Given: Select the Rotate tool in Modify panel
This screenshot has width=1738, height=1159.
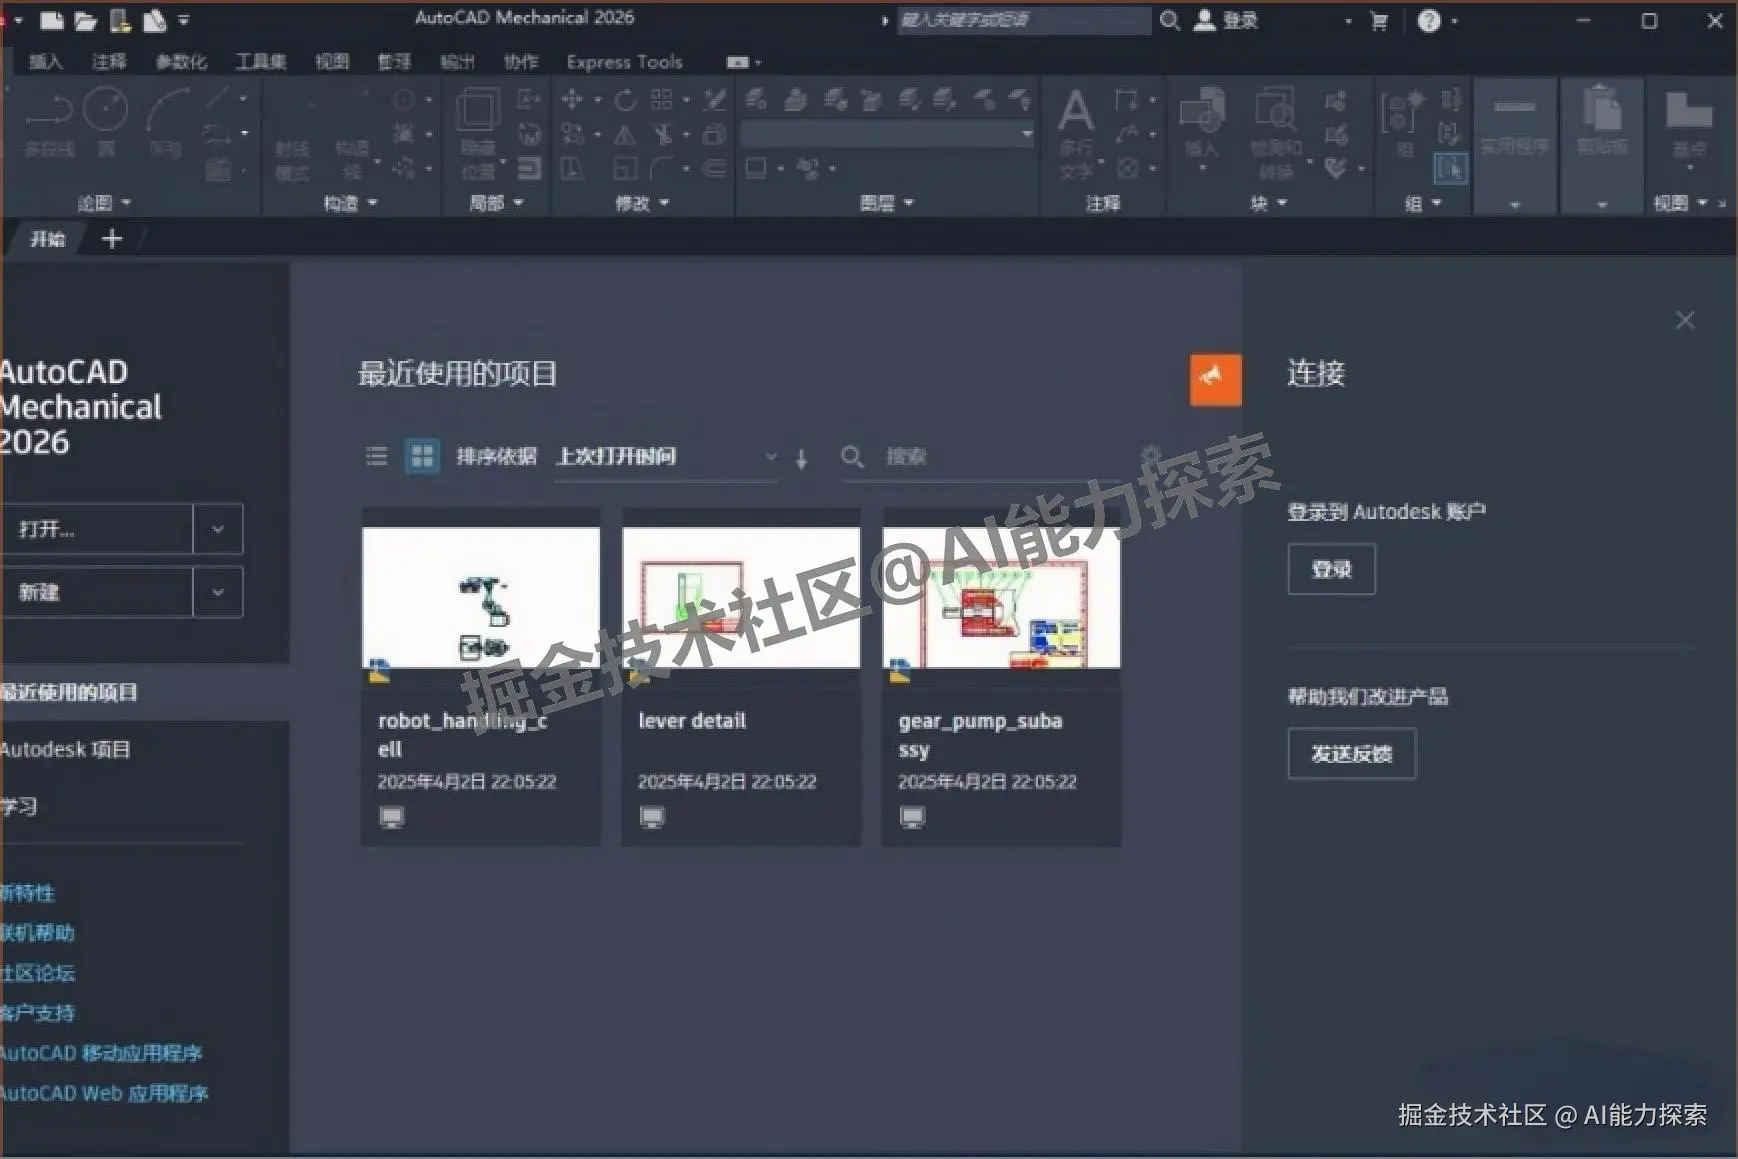Looking at the screenshot, I should pos(625,100).
